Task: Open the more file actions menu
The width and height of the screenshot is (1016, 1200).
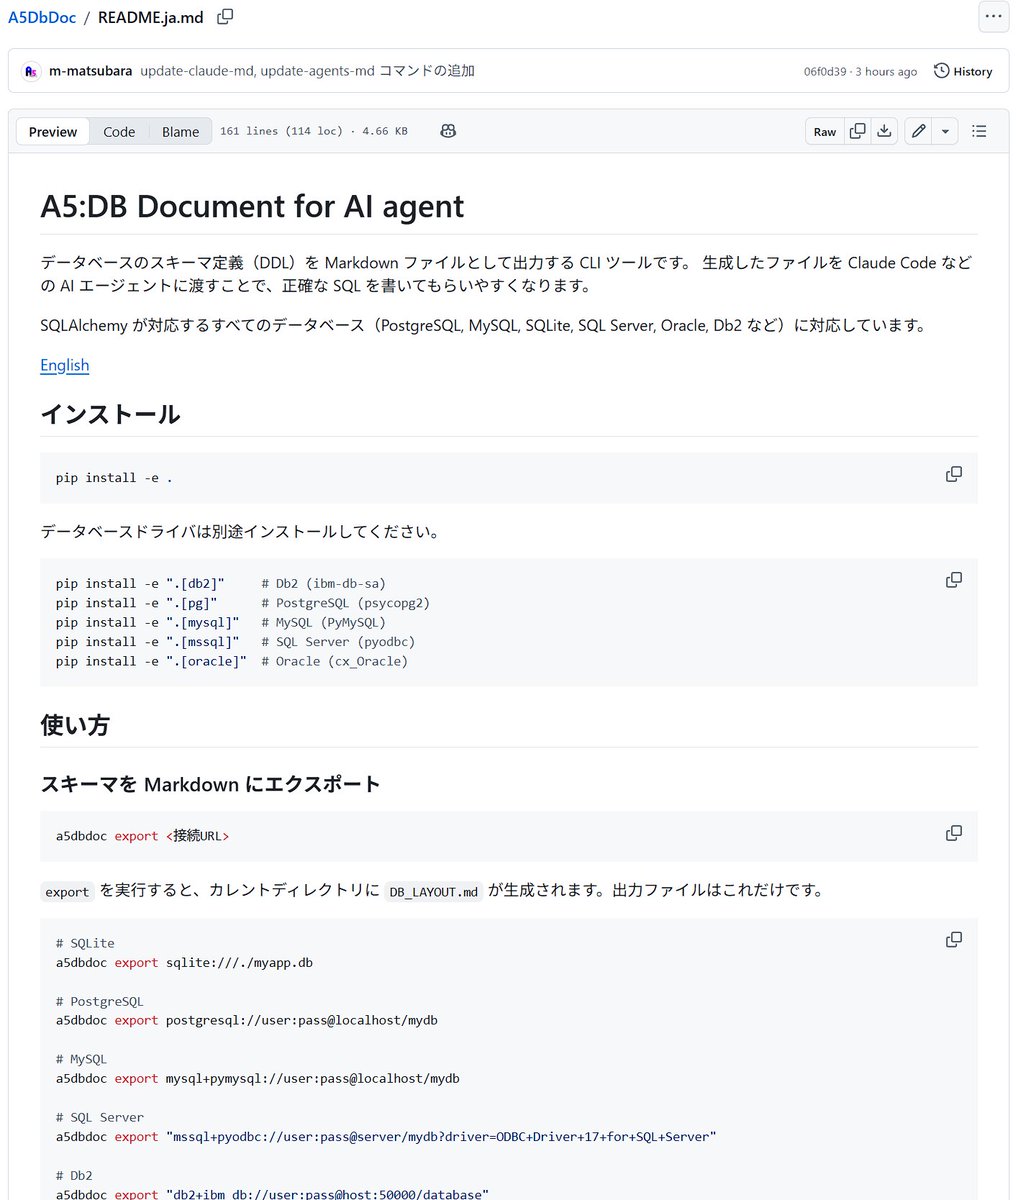Action: [993, 17]
